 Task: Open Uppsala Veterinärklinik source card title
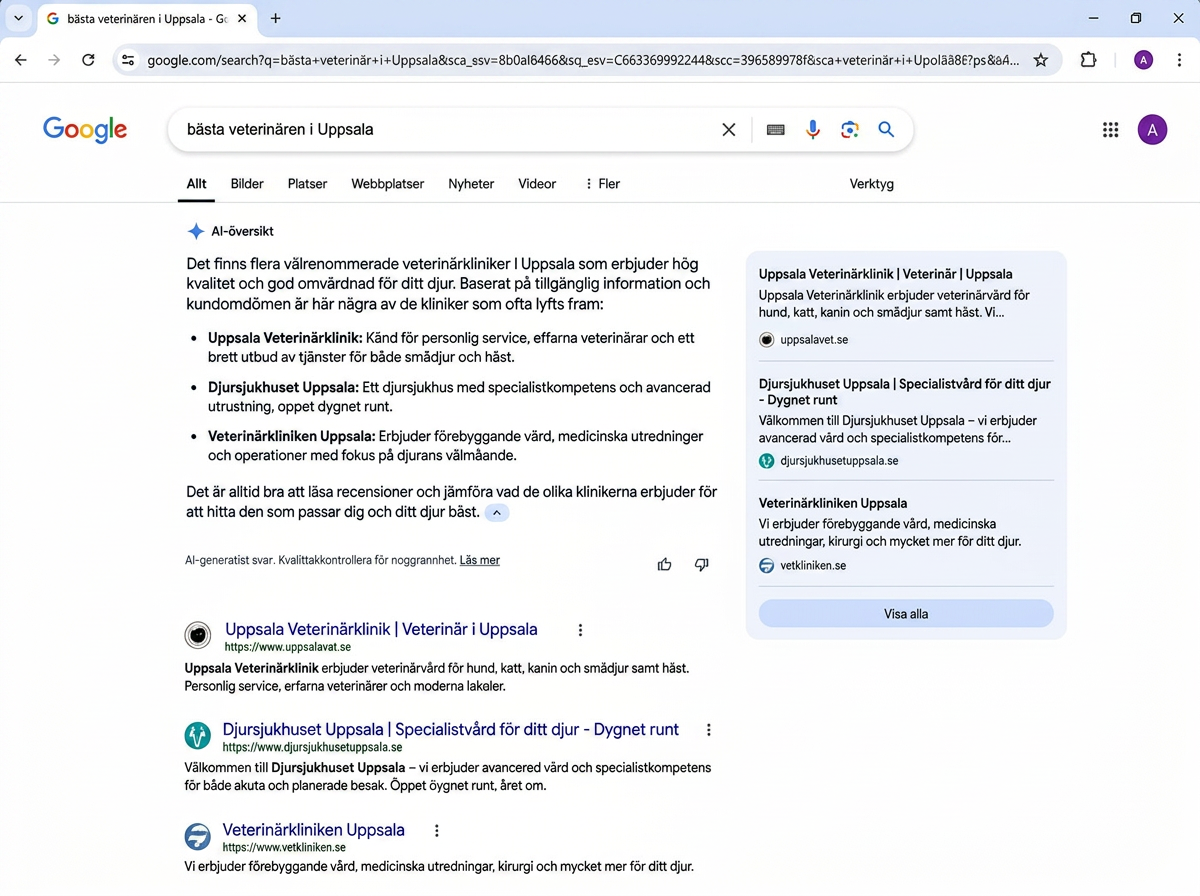tap(886, 274)
